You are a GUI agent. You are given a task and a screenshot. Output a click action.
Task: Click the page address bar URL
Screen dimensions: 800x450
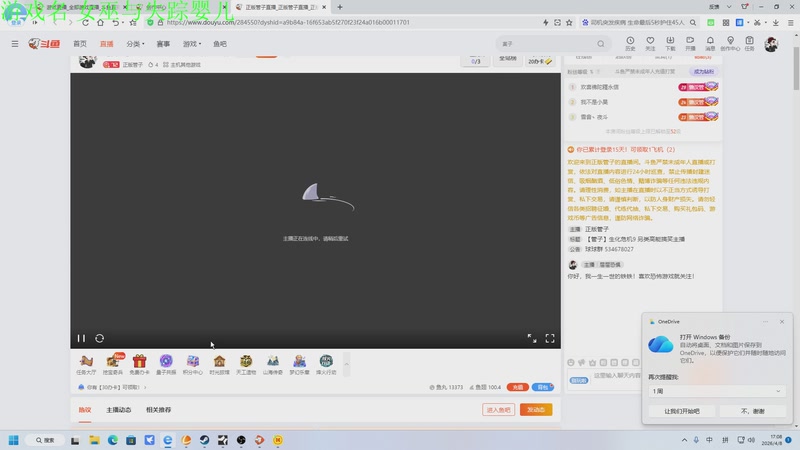pyautogui.click(x=288, y=22)
